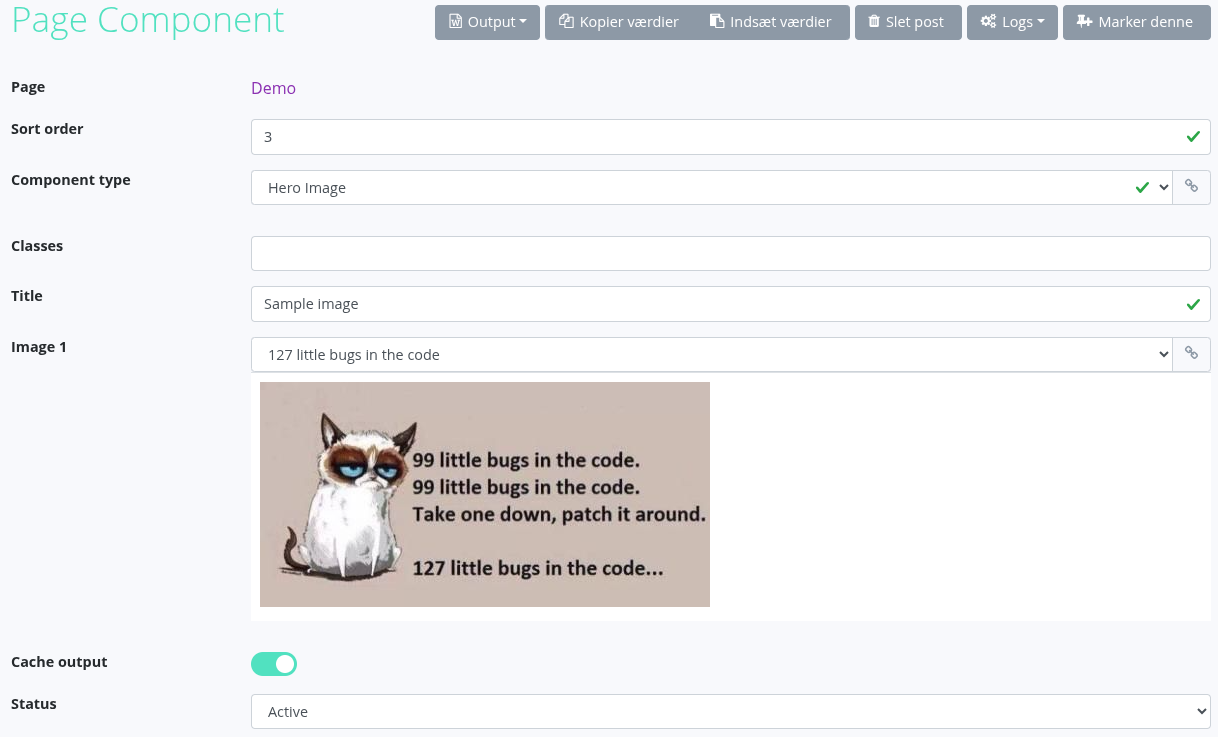Open the Output dropdown menu
Screen dimensions: 1218x737
click(x=487, y=22)
